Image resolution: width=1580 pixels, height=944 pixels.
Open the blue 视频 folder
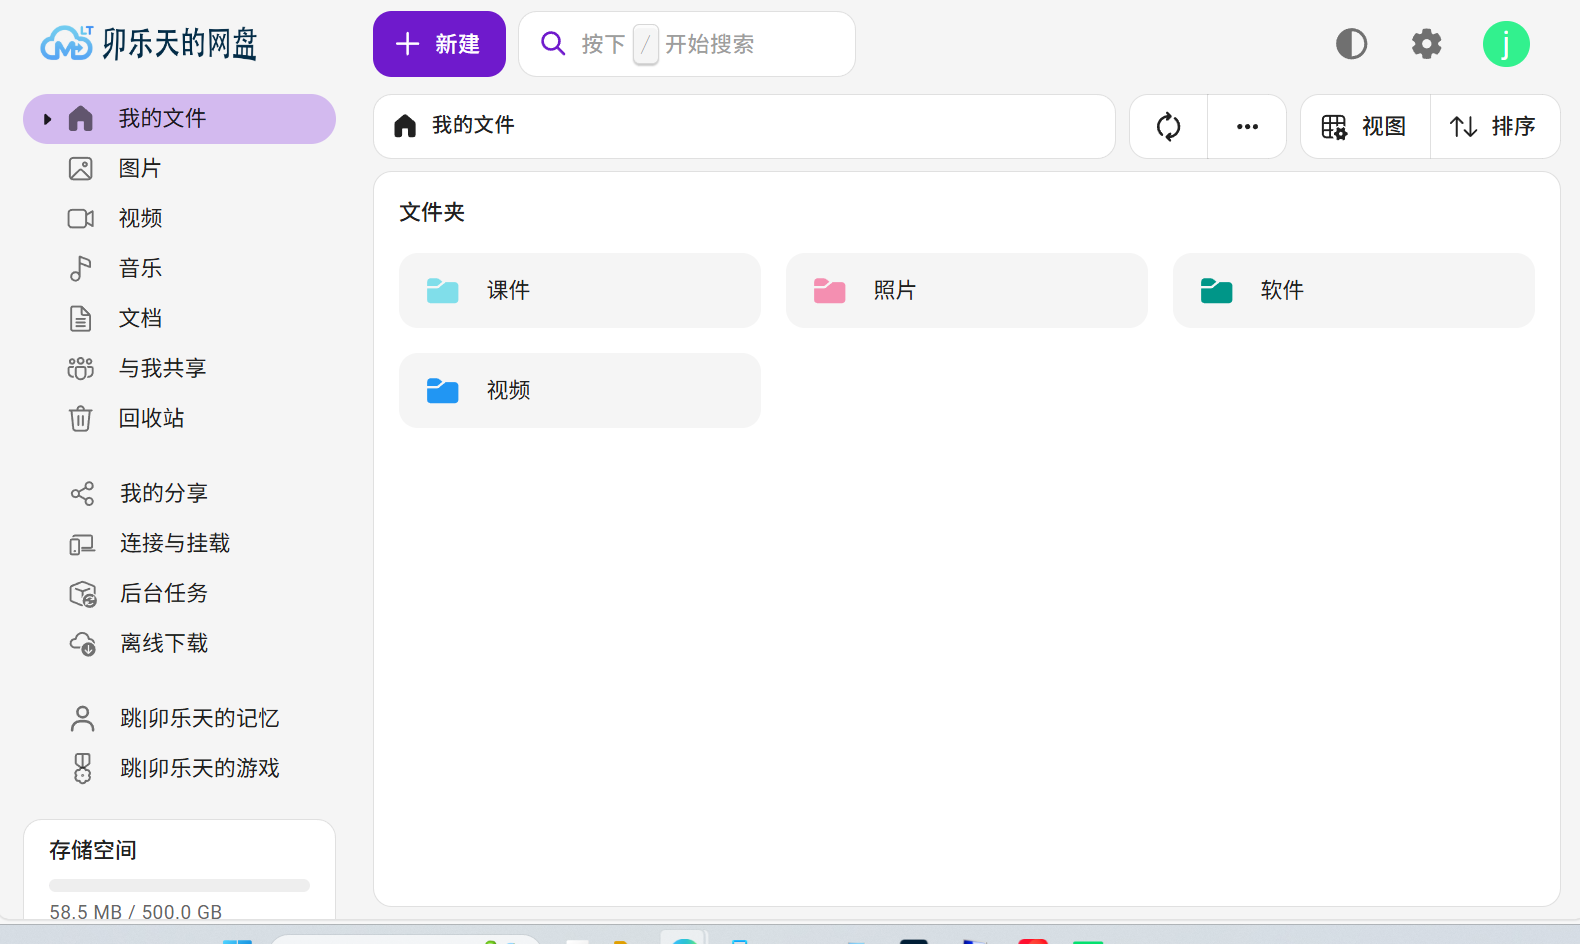tap(579, 391)
